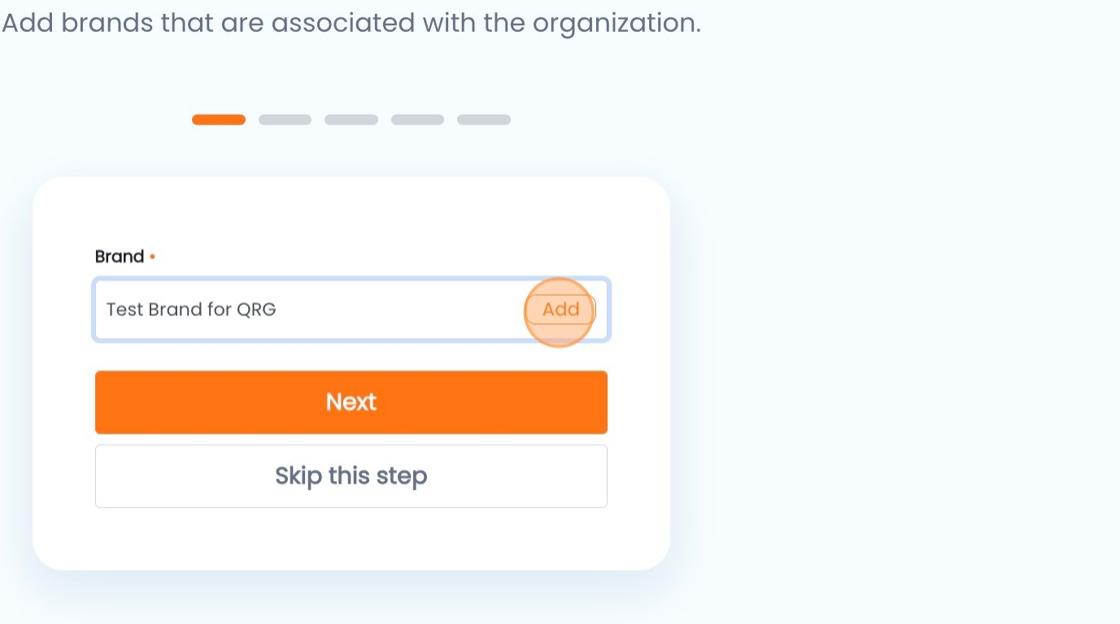This screenshot has width=1120, height=624.
Task: Select the third gray progress step indicator
Action: coord(351,119)
